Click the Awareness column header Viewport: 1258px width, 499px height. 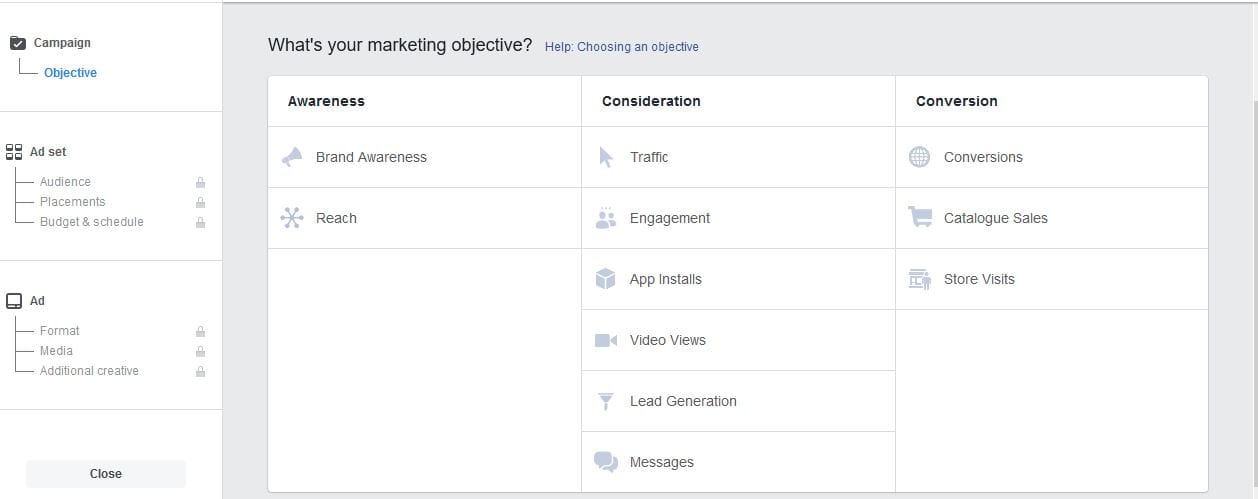[326, 101]
